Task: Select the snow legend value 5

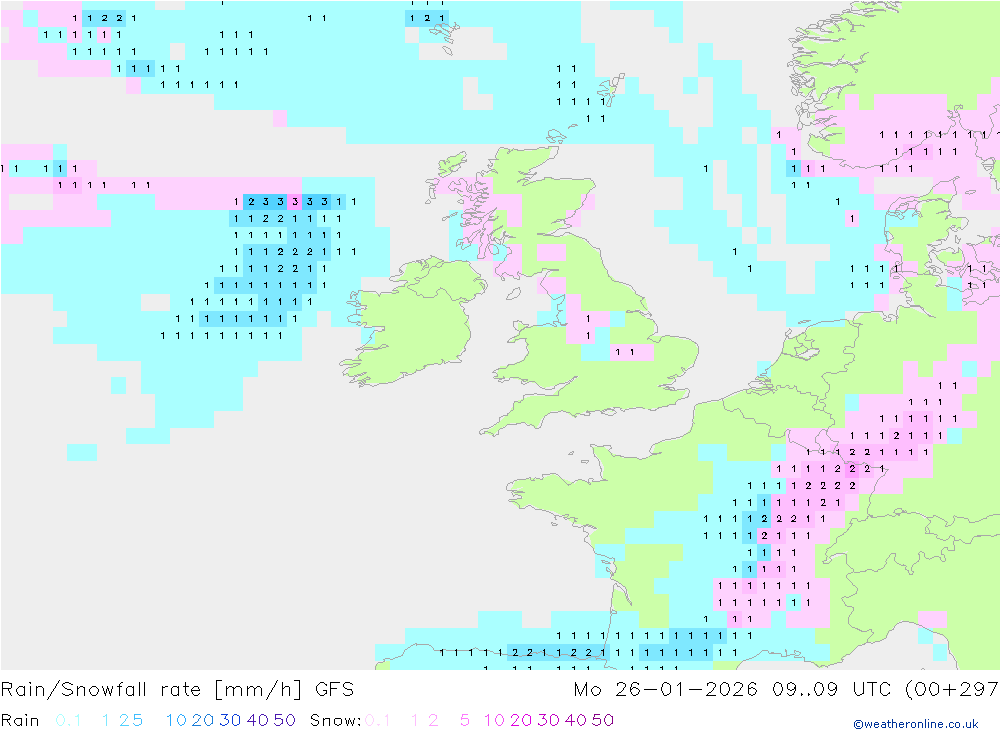Action: pyautogui.click(x=465, y=720)
